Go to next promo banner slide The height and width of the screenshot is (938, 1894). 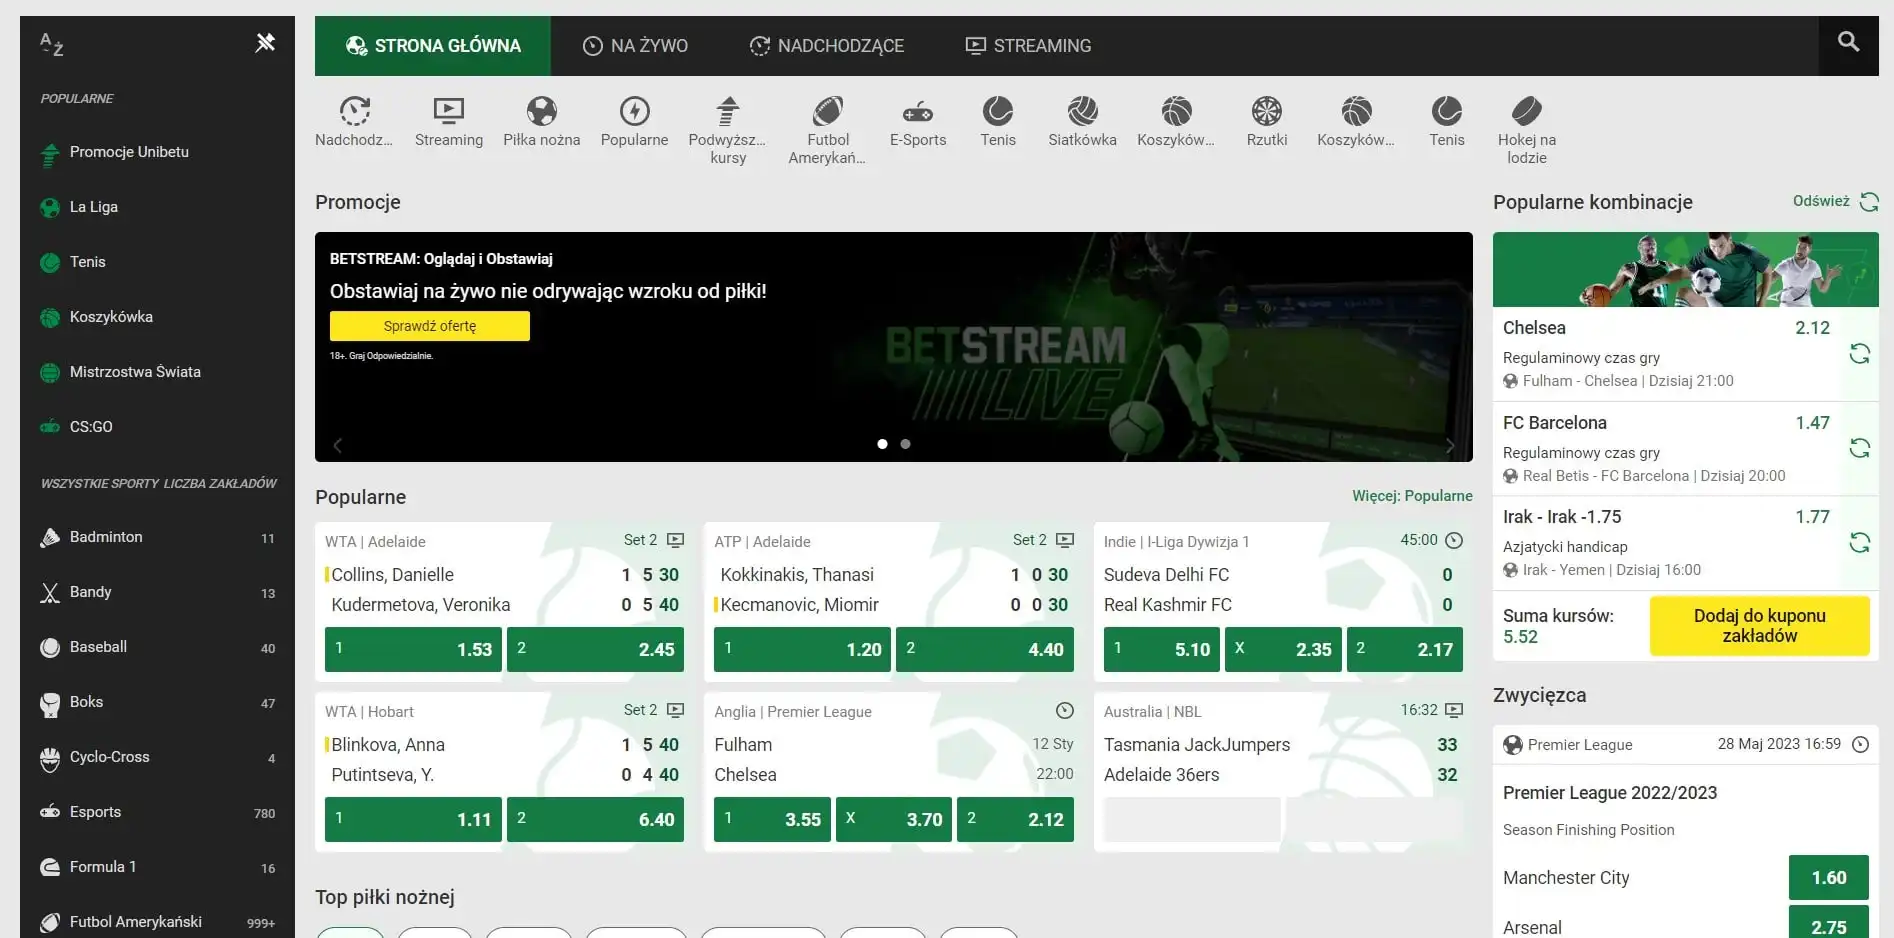click(x=1450, y=445)
